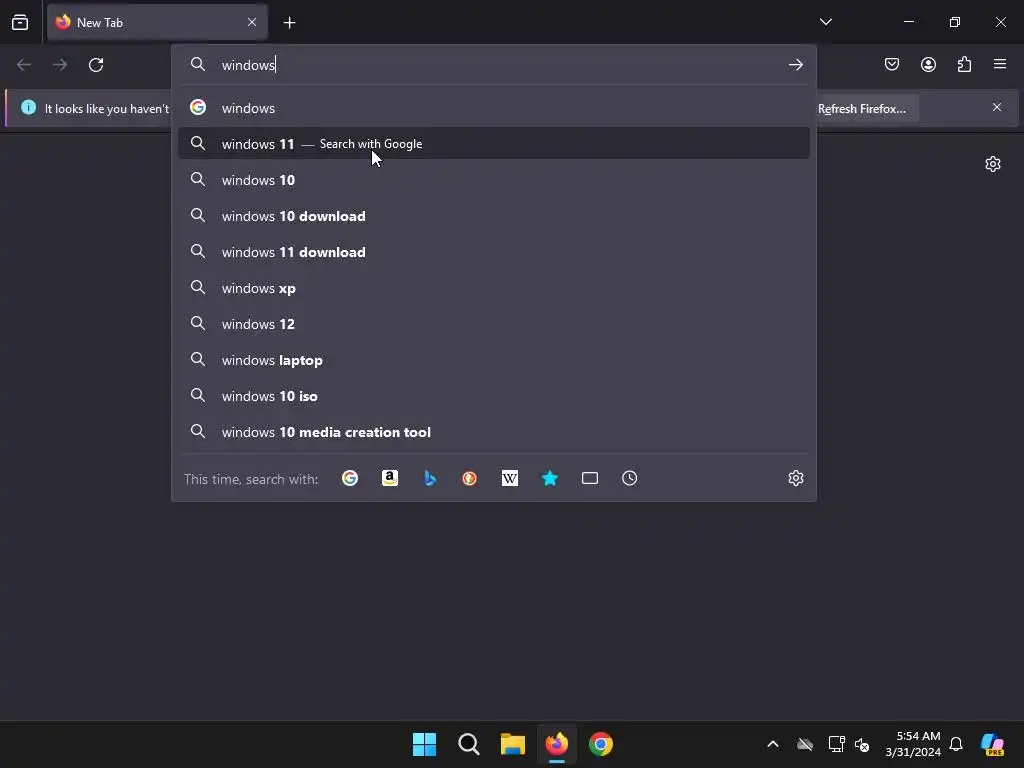The height and width of the screenshot is (768, 1024).
Task: Click the info icon in notification bar
Action: click(x=28, y=107)
